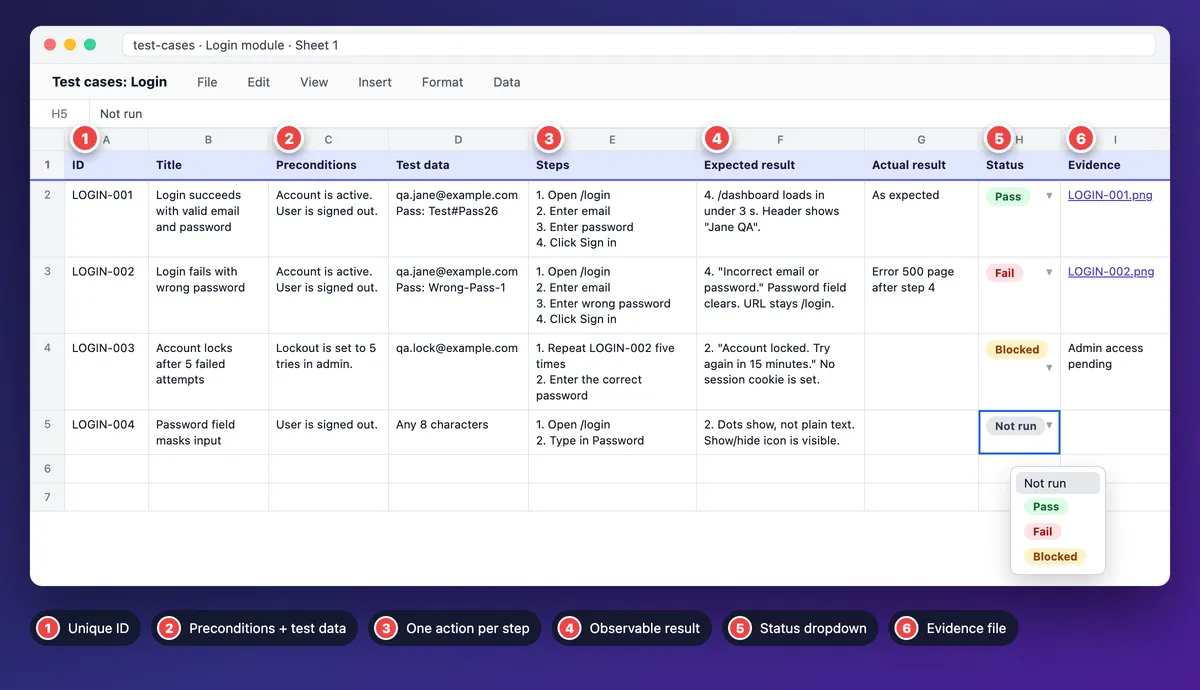Viewport: 1200px width, 690px height.
Task: Open the File menu
Action: tap(207, 82)
